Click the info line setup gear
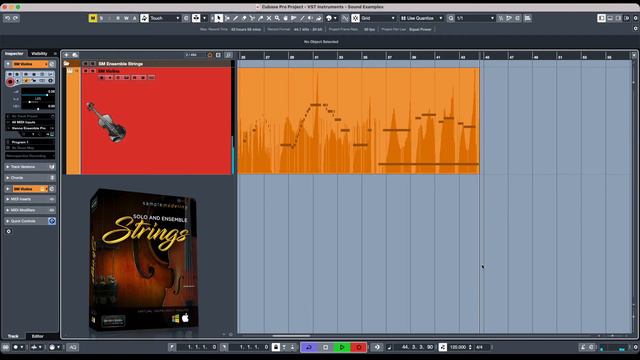 [x=635, y=29]
